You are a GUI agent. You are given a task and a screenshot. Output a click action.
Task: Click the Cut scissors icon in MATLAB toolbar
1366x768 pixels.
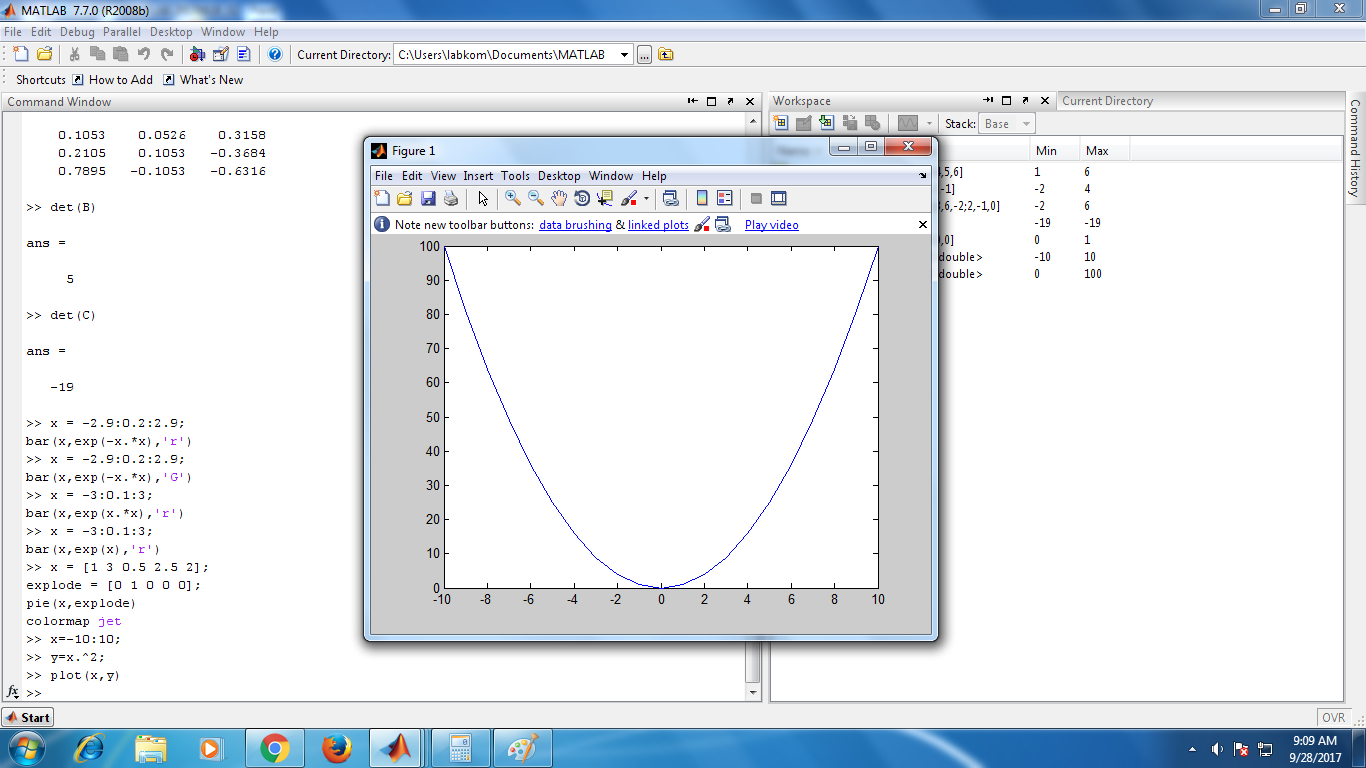point(74,54)
